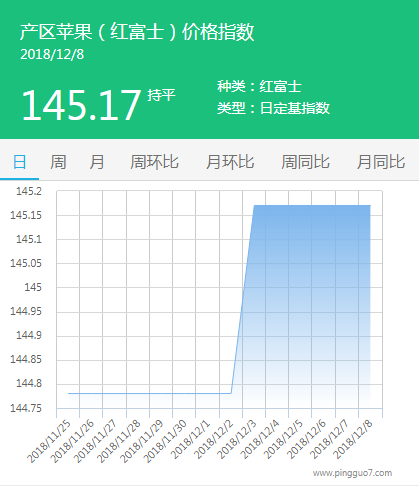
Task: Click the y-axis label 144.85
Action: pos(26,359)
